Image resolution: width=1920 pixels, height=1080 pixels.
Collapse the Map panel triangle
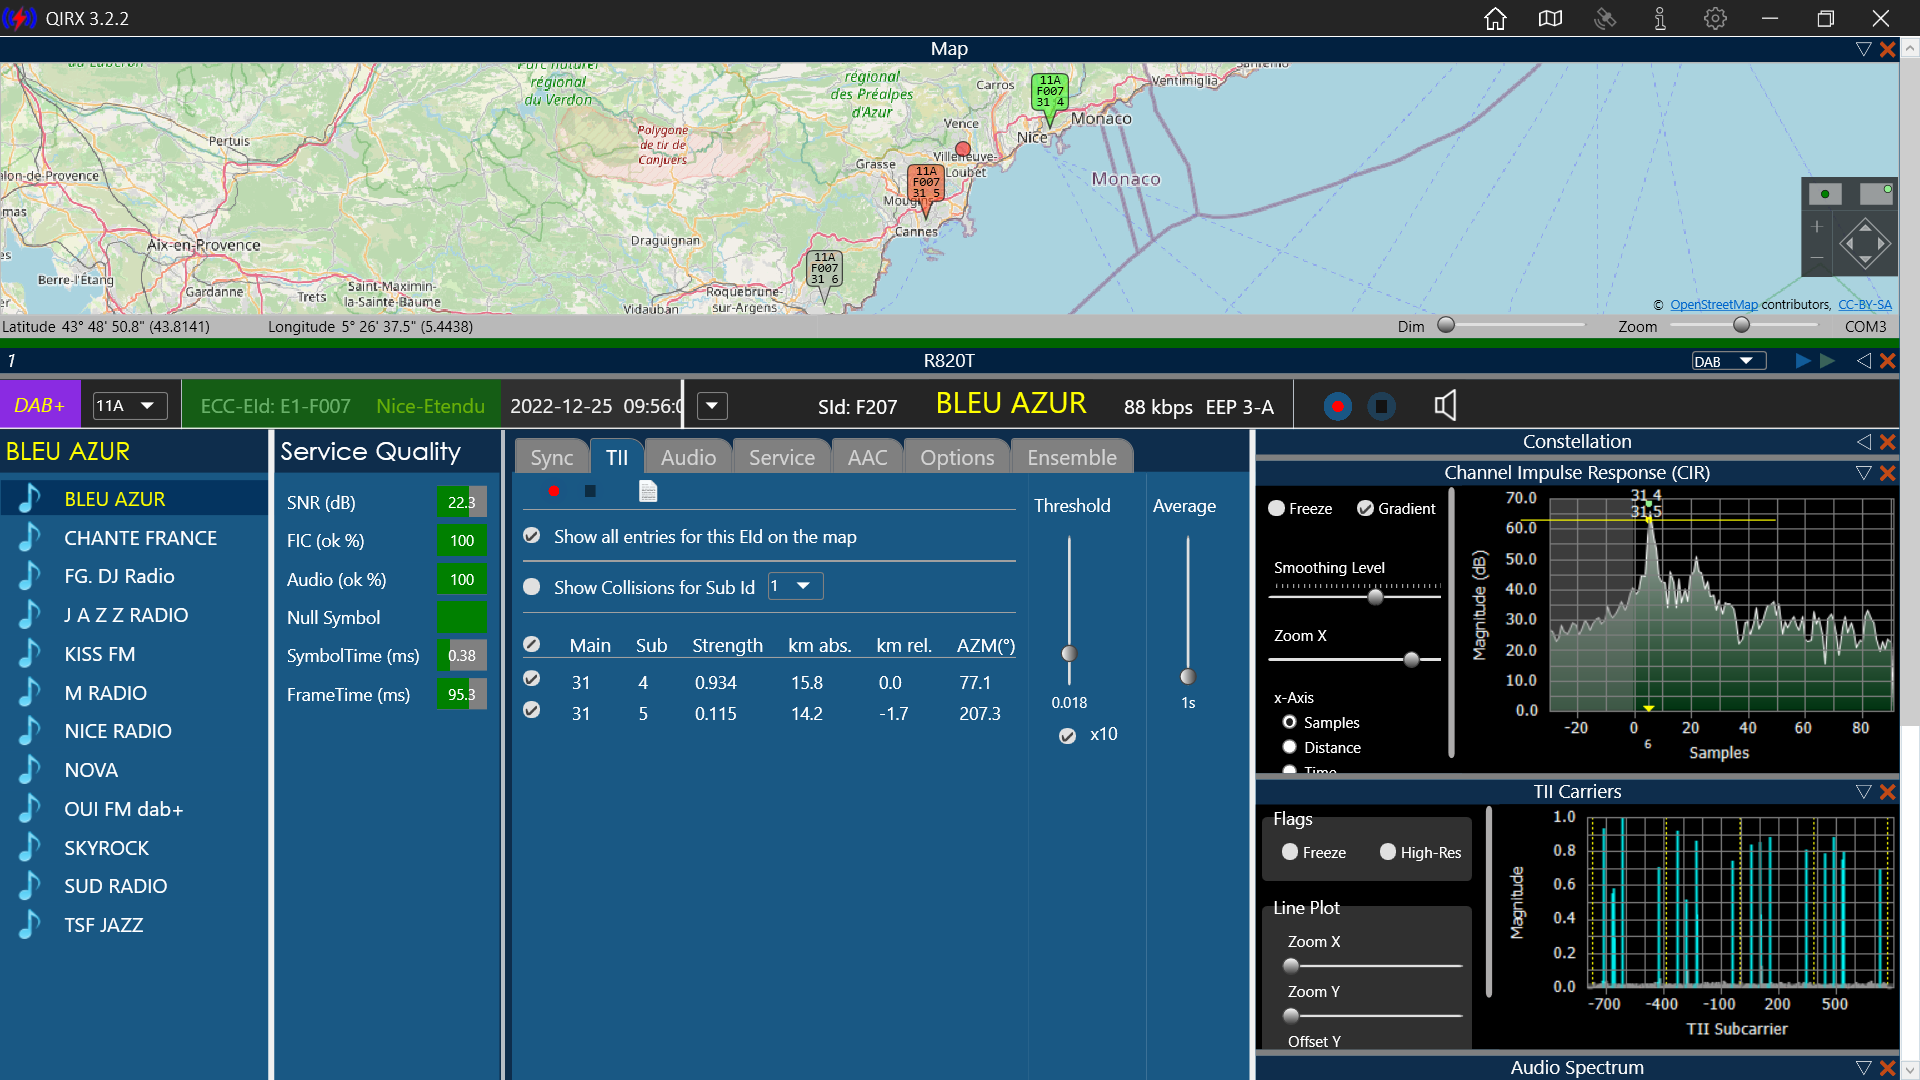[1864, 49]
